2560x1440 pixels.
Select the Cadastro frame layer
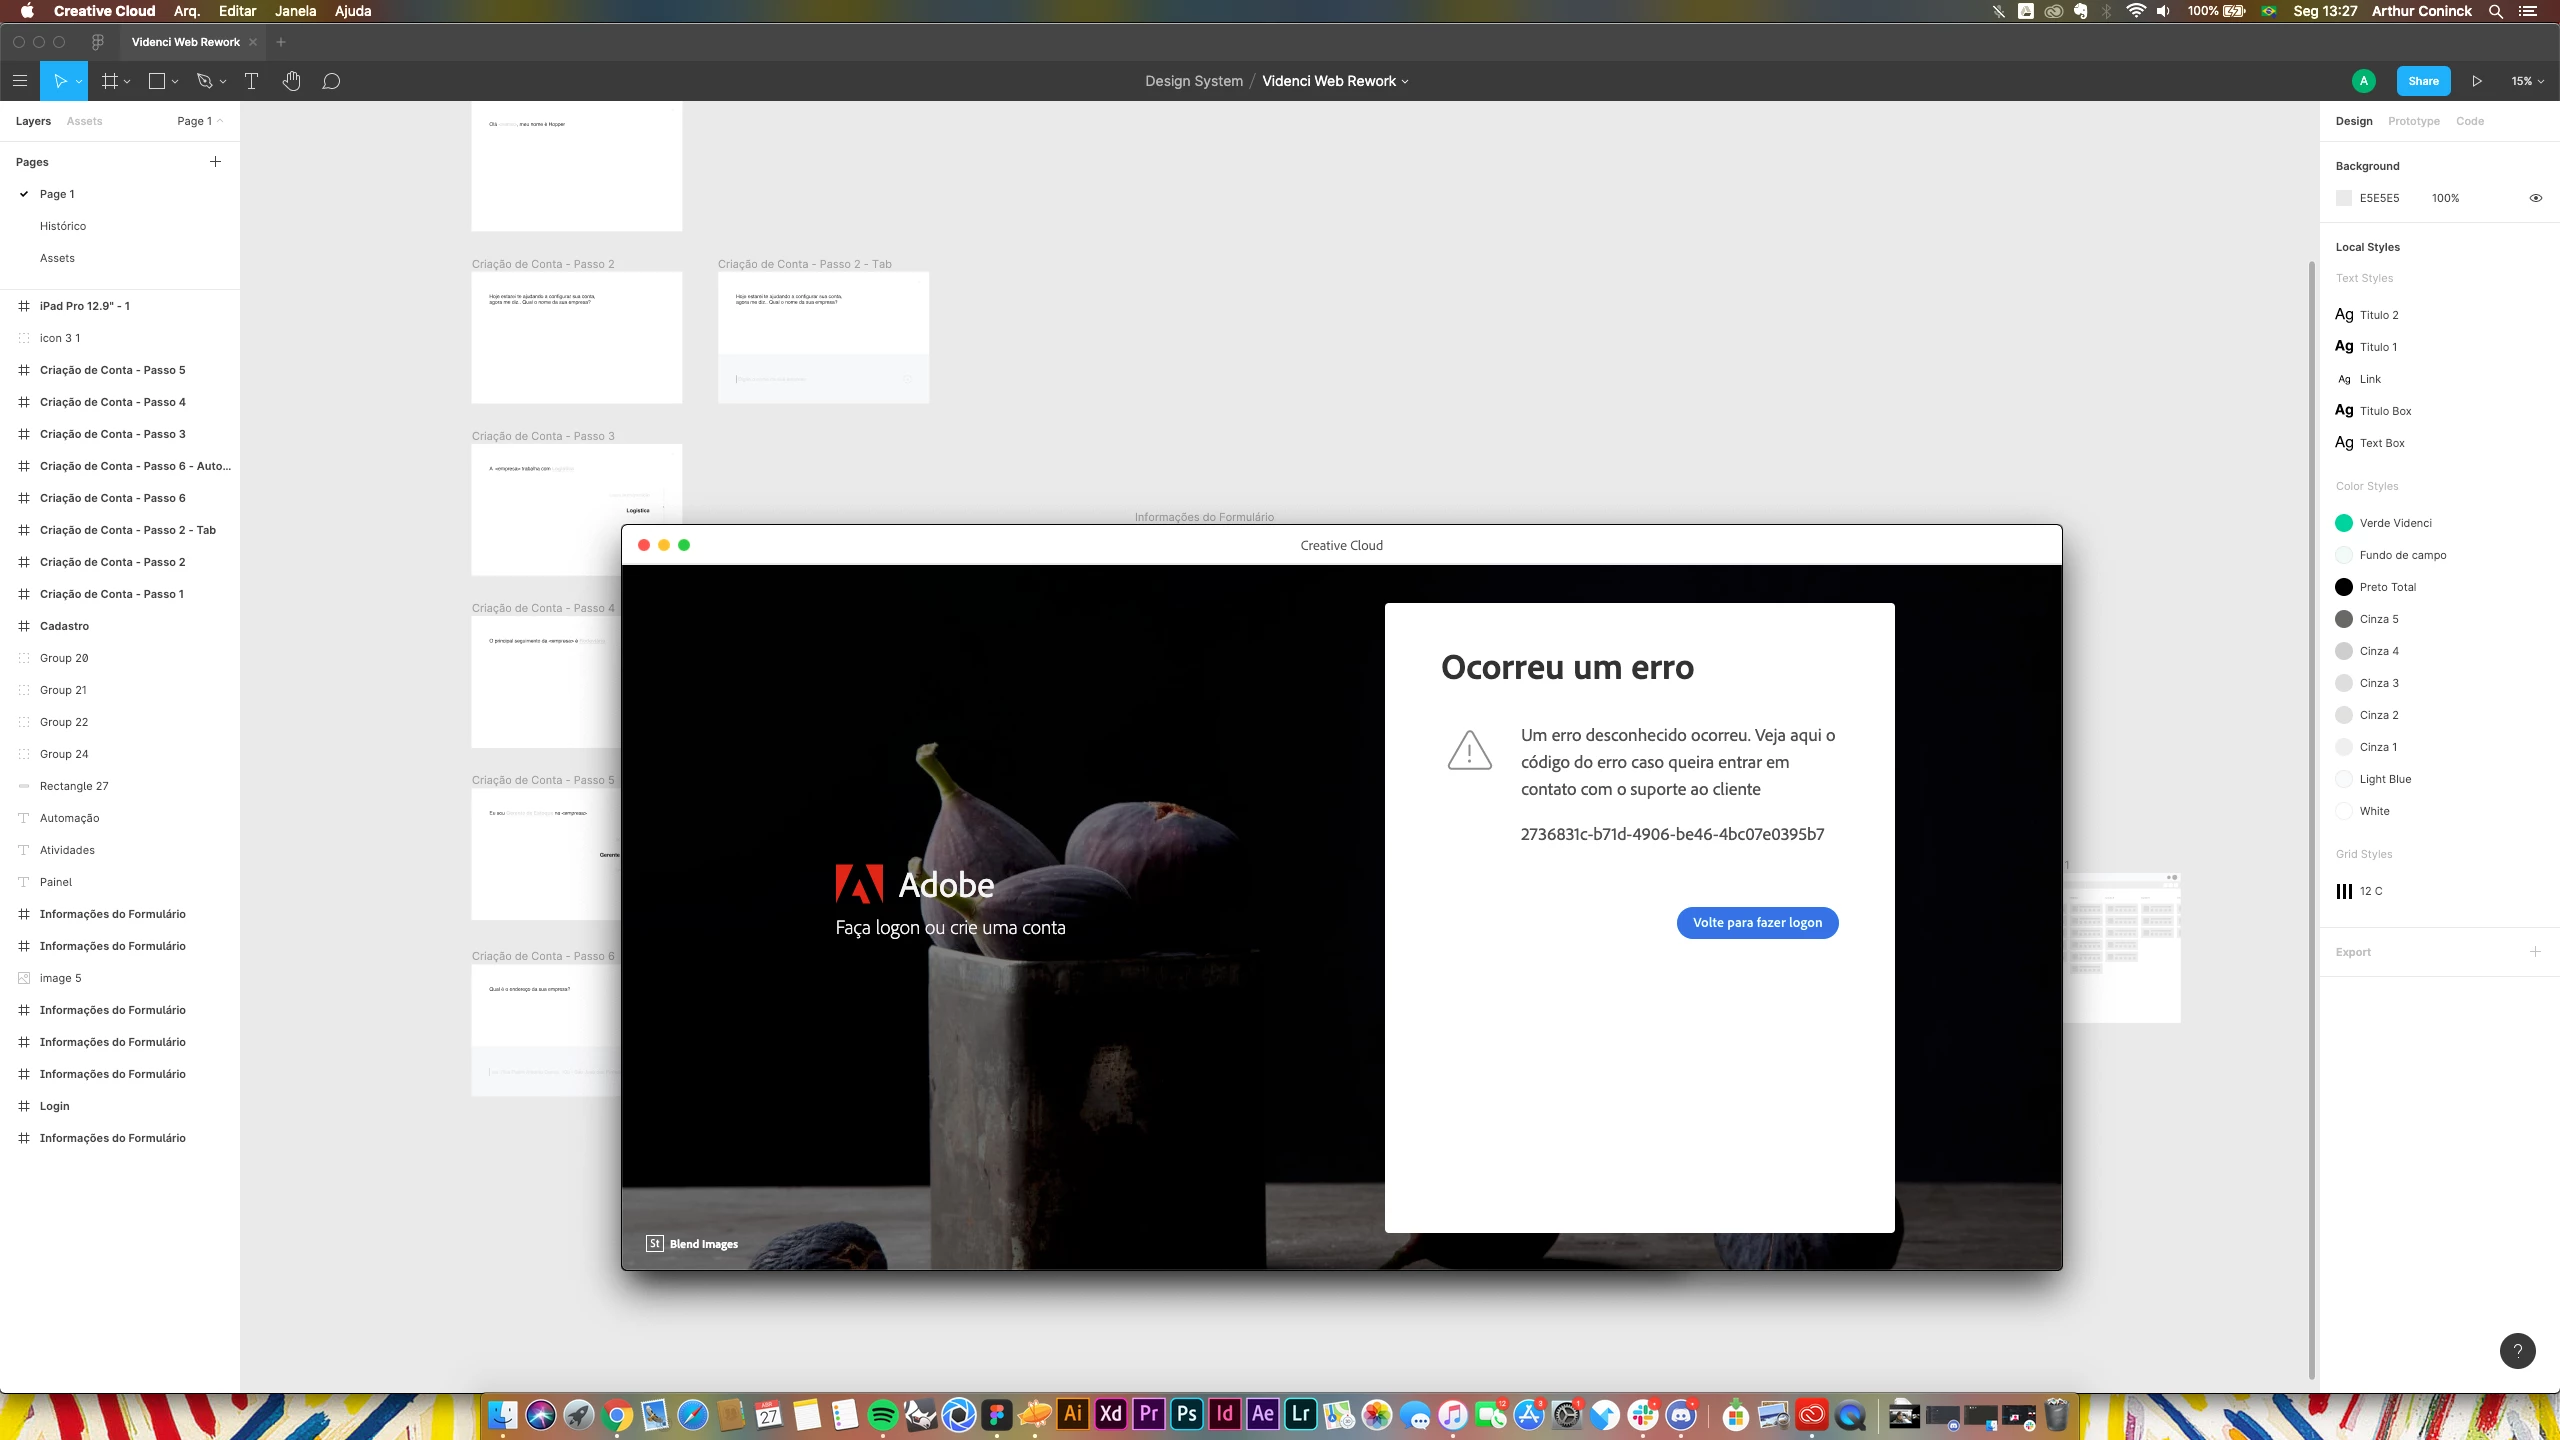click(64, 626)
